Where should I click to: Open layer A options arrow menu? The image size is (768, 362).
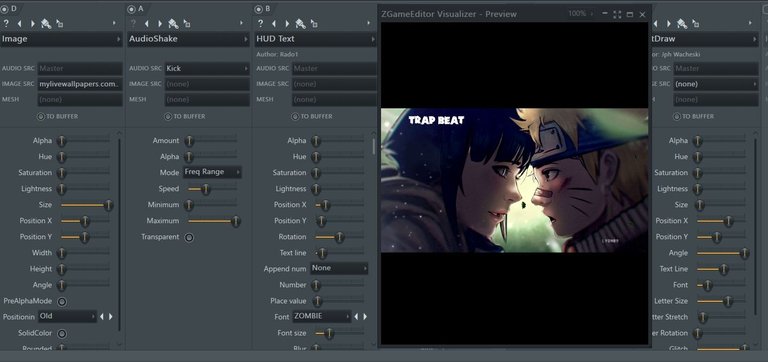coord(241,23)
